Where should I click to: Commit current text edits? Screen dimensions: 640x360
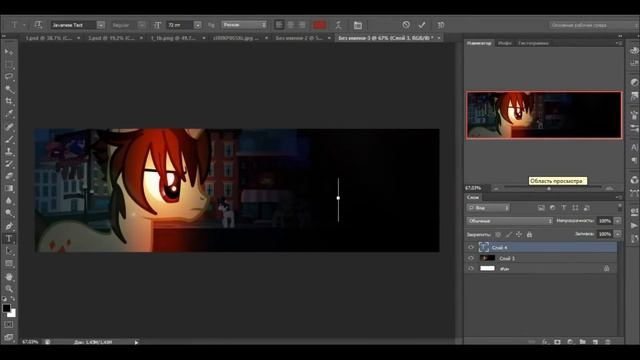click(422, 25)
